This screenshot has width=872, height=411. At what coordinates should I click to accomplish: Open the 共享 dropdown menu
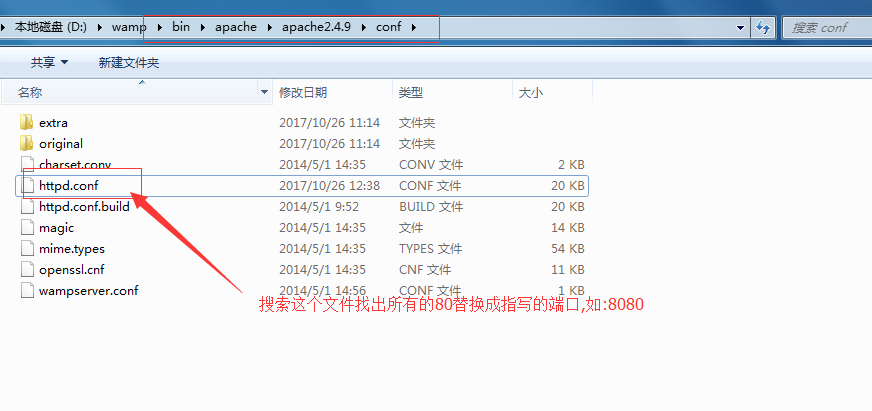pyautogui.click(x=49, y=63)
